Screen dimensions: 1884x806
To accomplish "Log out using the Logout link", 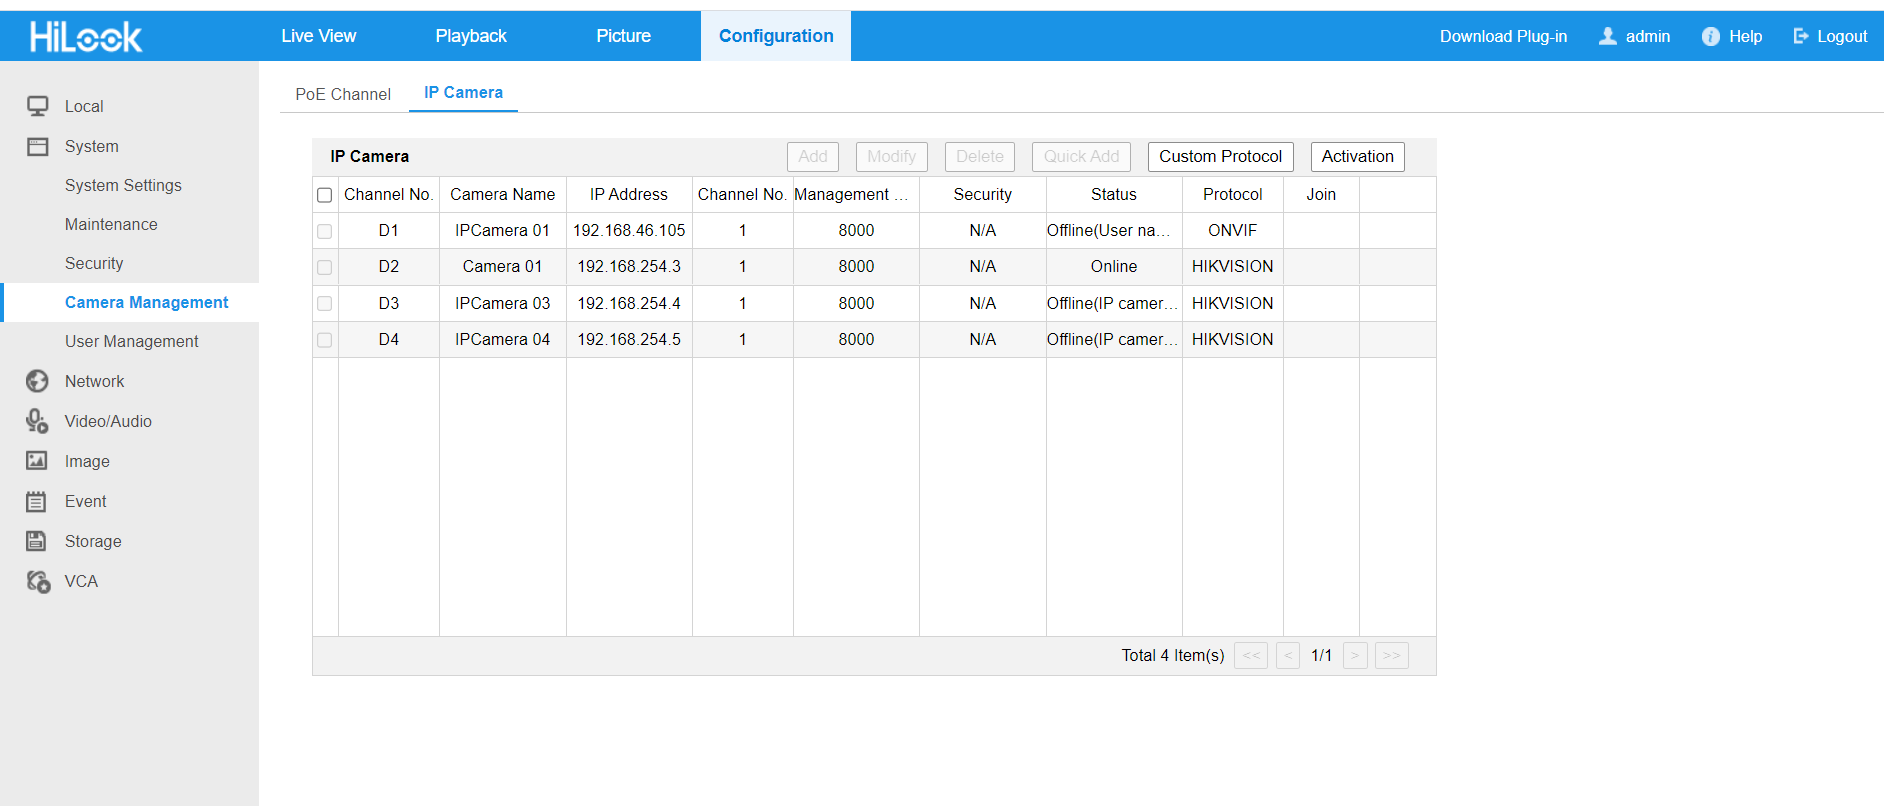I will pos(1830,36).
